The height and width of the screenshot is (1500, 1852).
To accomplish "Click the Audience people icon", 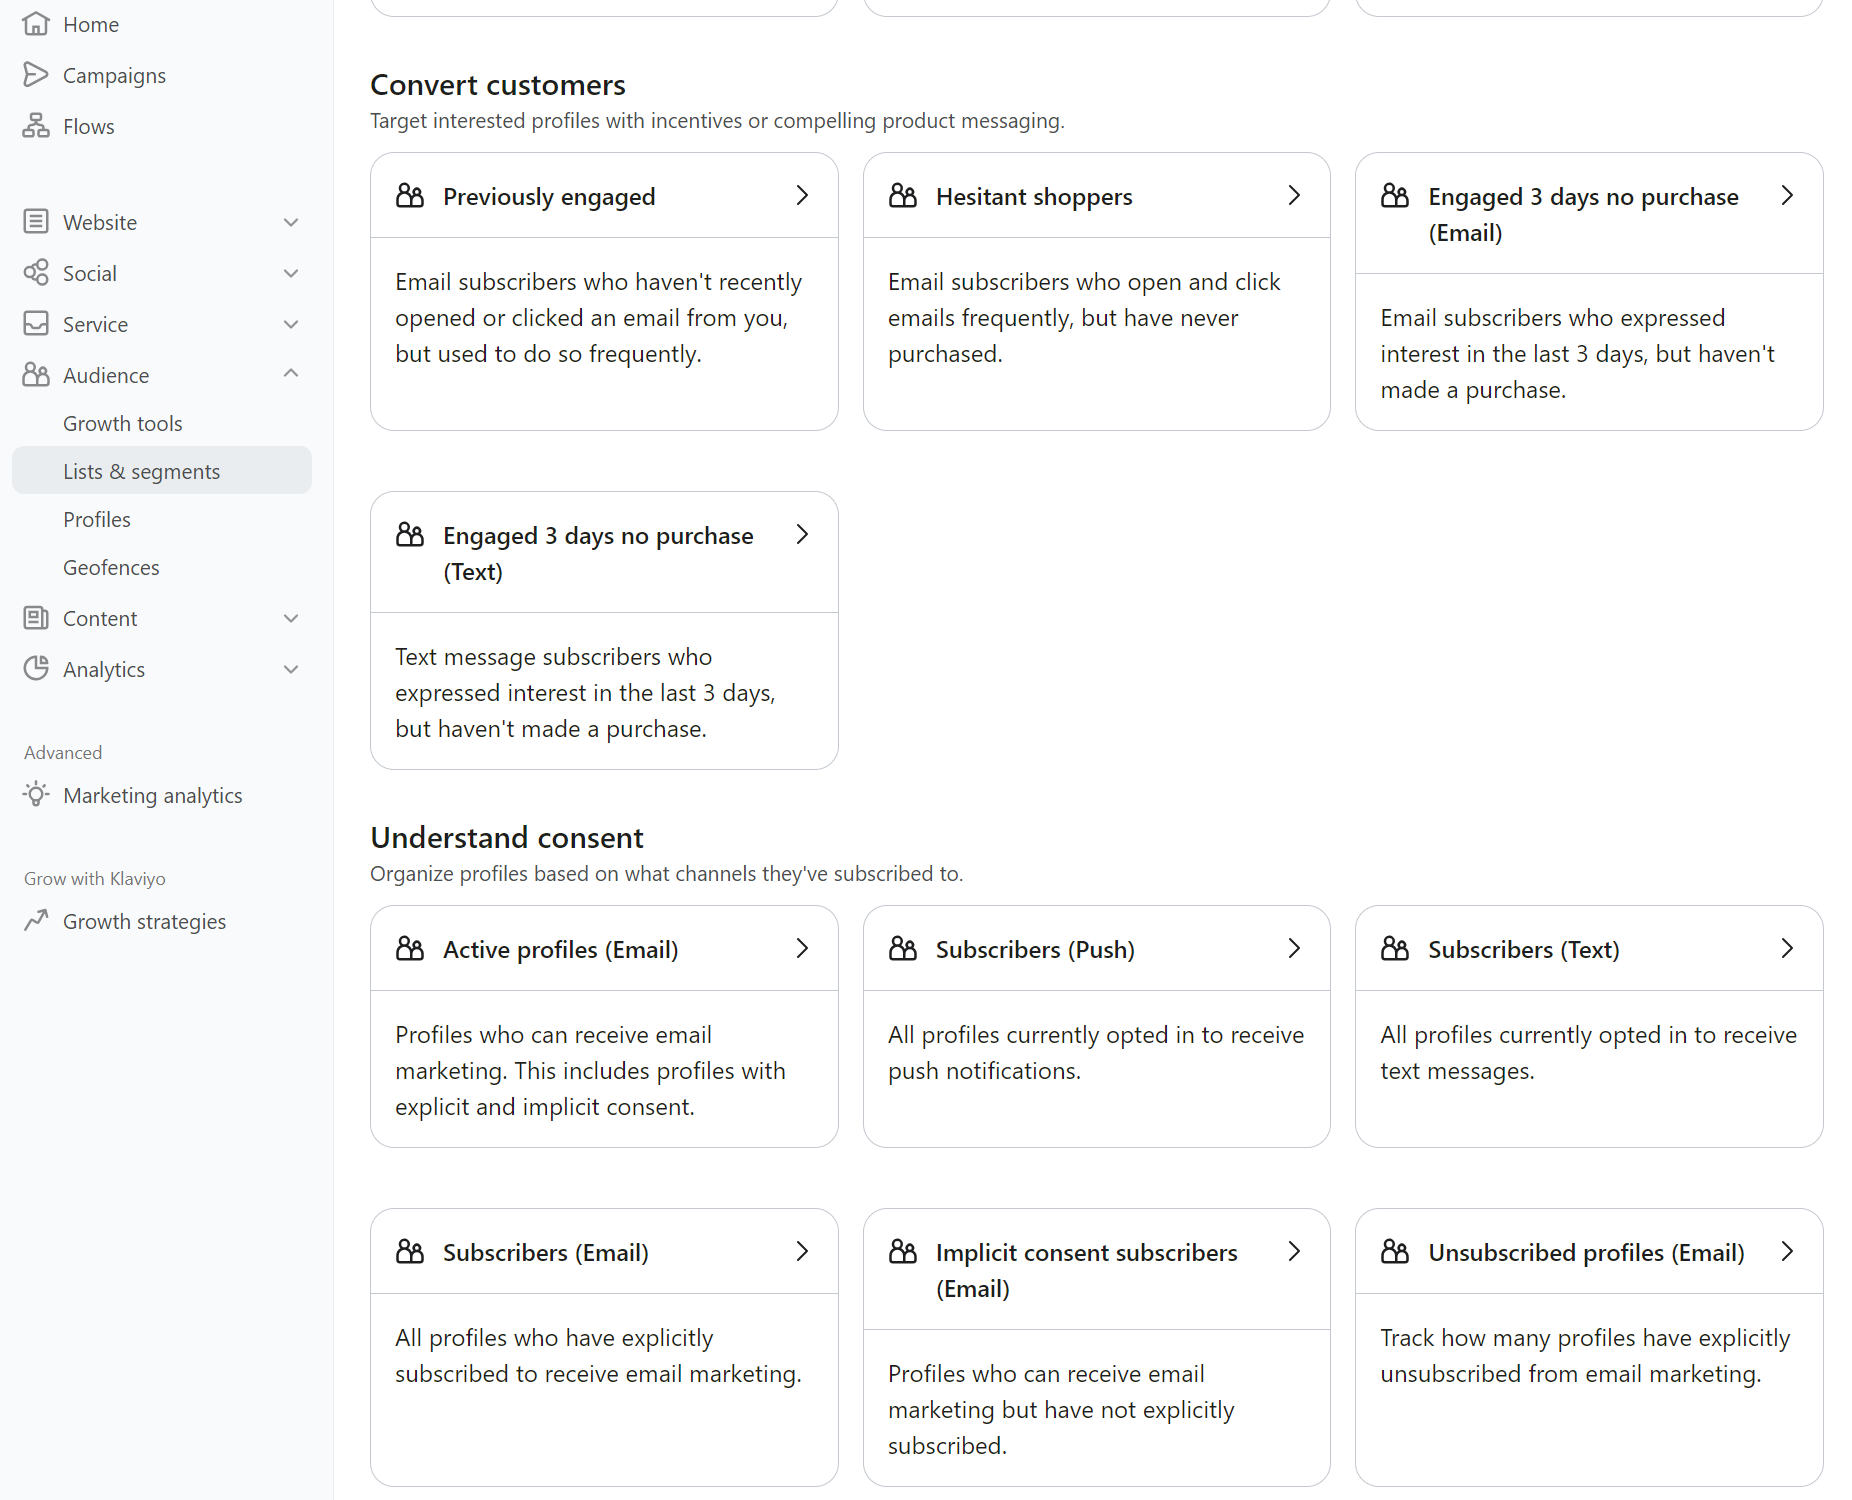I will coord(36,374).
